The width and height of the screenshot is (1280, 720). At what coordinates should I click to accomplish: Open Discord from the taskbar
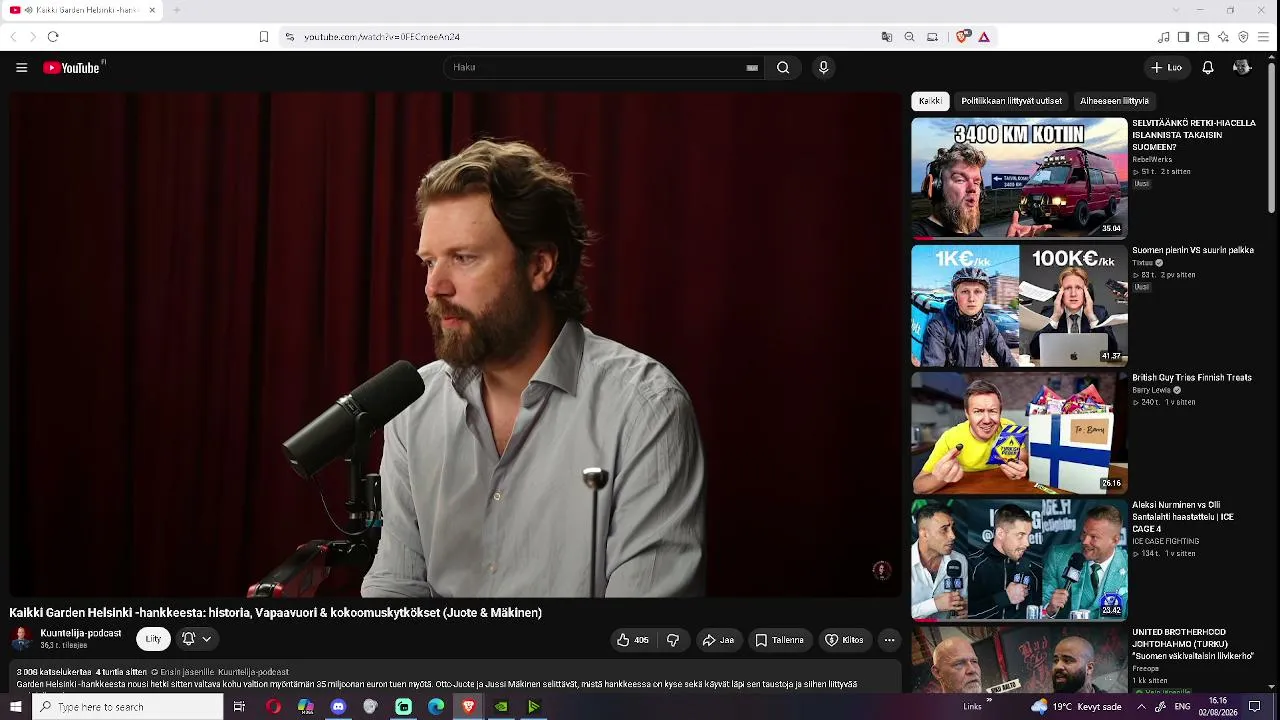(338, 707)
